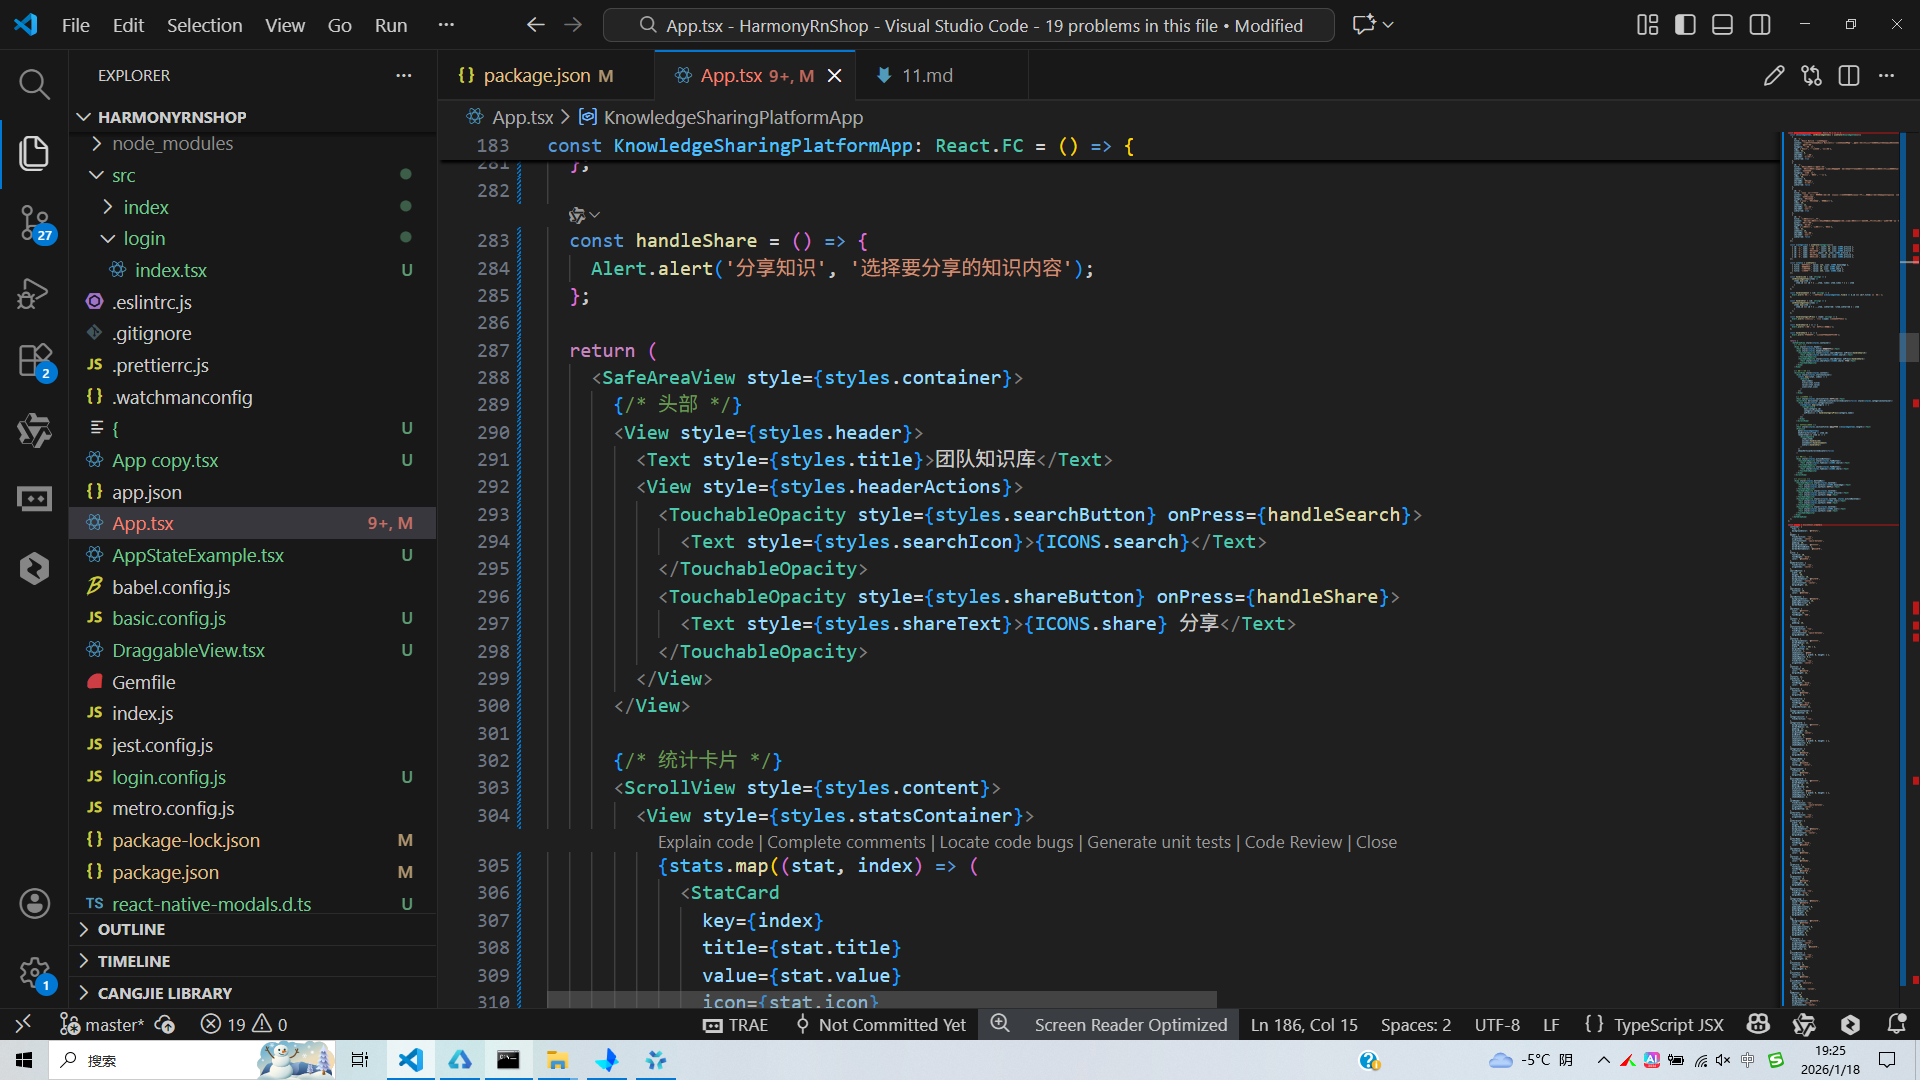
Task: Click split editor right icon
Action: (1849, 76)
